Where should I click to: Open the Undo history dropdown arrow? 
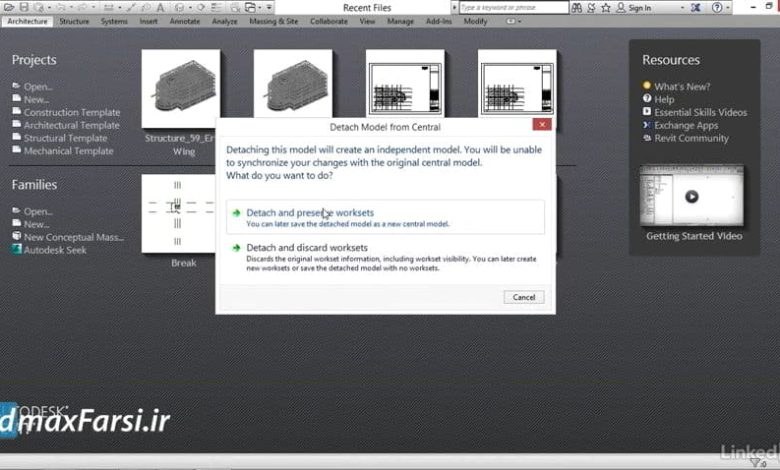coord(71,8)
